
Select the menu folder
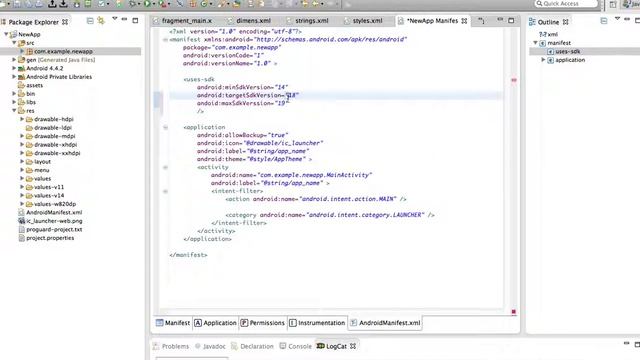click(x=42, y=170)
